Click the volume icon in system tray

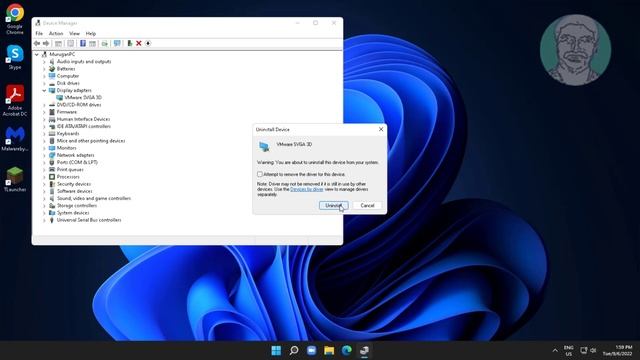593,350
